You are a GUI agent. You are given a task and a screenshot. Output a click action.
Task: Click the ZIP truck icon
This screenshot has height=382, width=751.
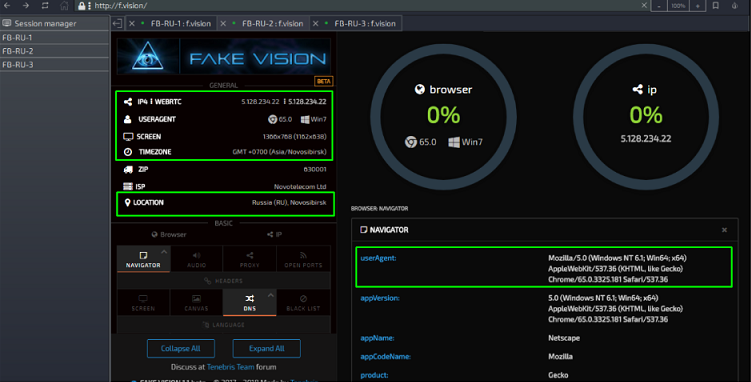[x=128, y=169]
